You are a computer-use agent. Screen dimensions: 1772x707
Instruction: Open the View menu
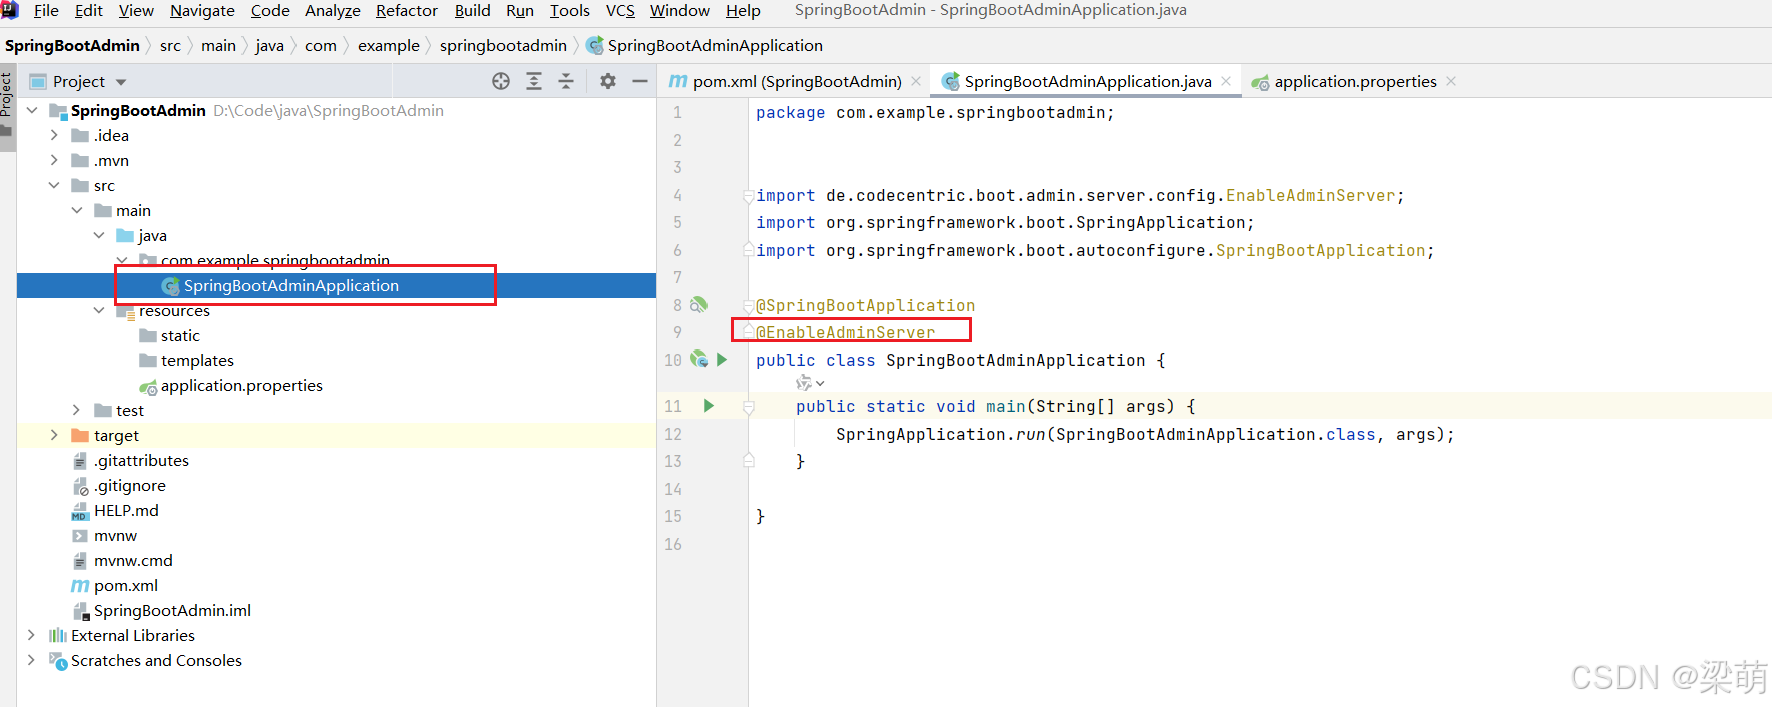[136, 10]
